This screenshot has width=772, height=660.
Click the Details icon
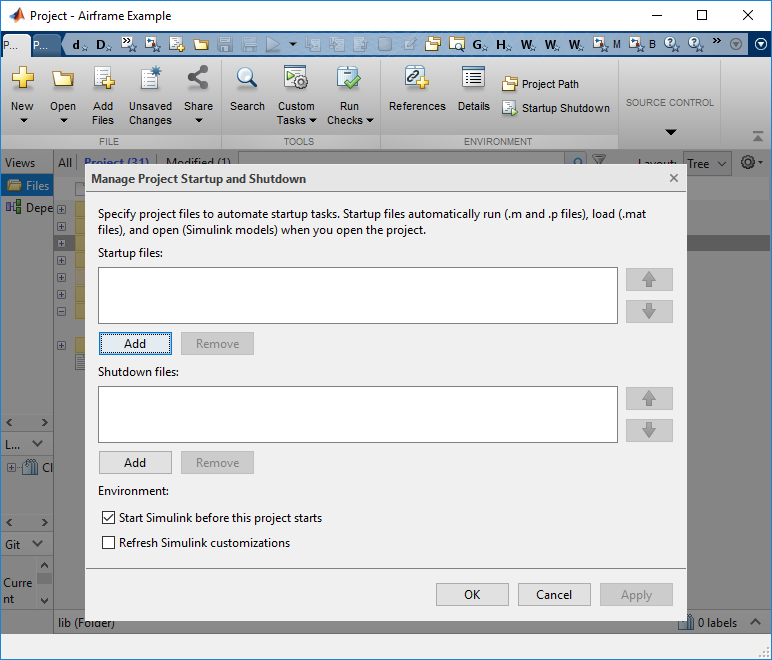click(x=473, y=80)
